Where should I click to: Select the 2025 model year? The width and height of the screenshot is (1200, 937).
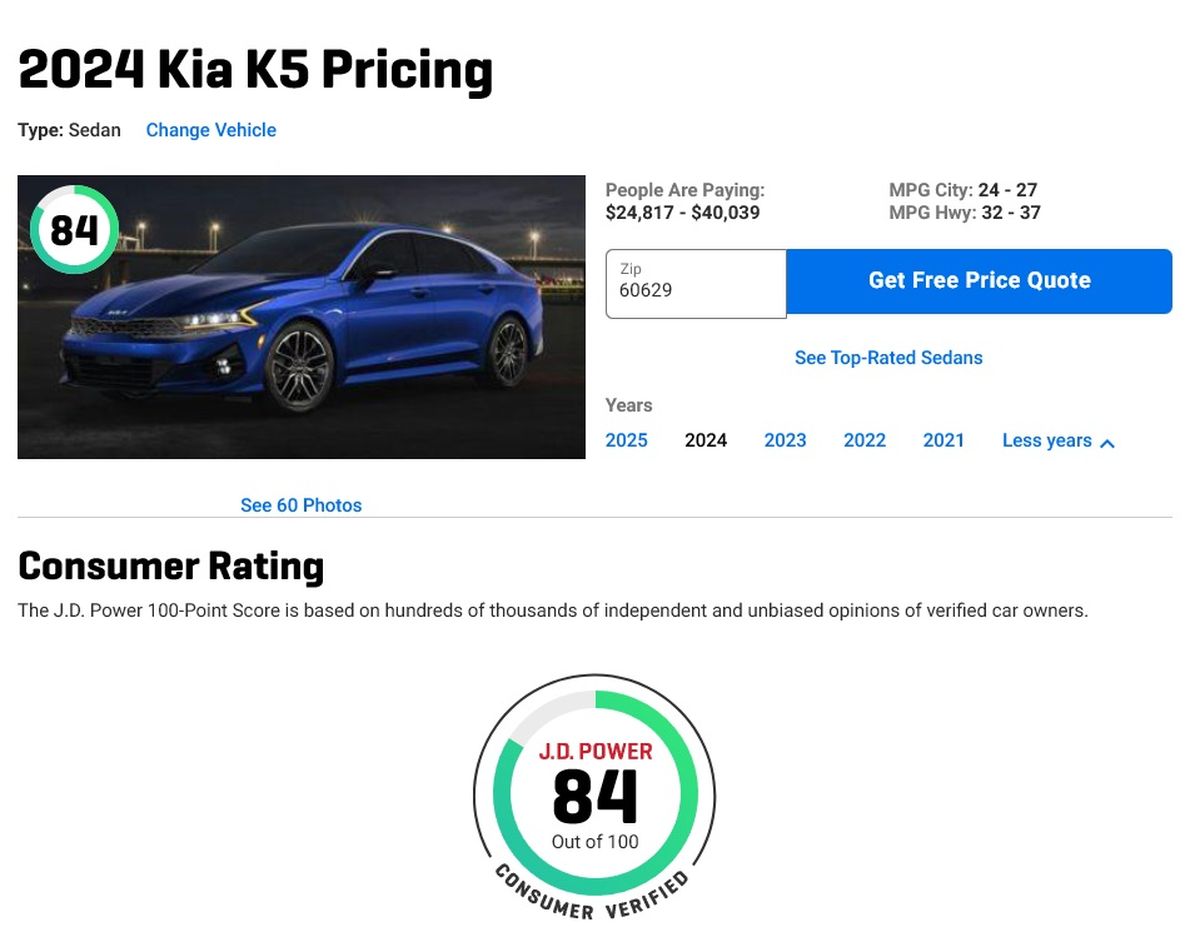point(627,440)
